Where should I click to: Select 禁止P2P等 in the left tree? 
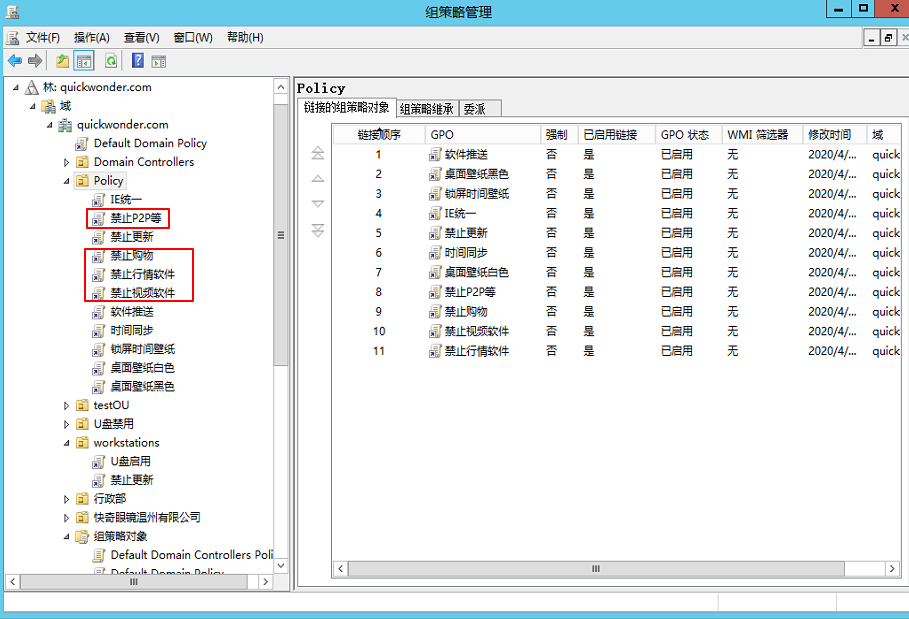coord(136,218)
